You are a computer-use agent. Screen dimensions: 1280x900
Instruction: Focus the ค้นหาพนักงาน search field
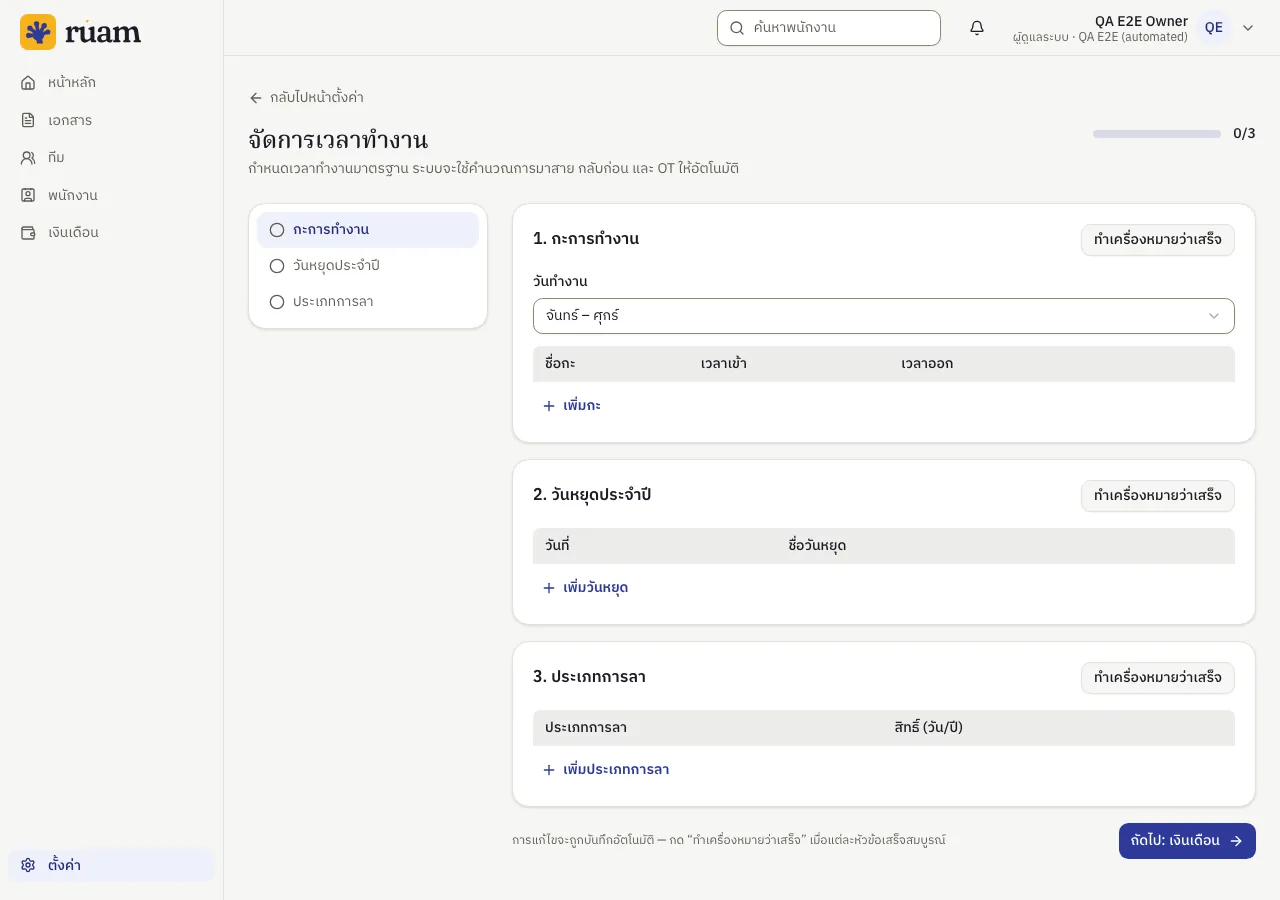pyautogui.click(x=829, y=28)
